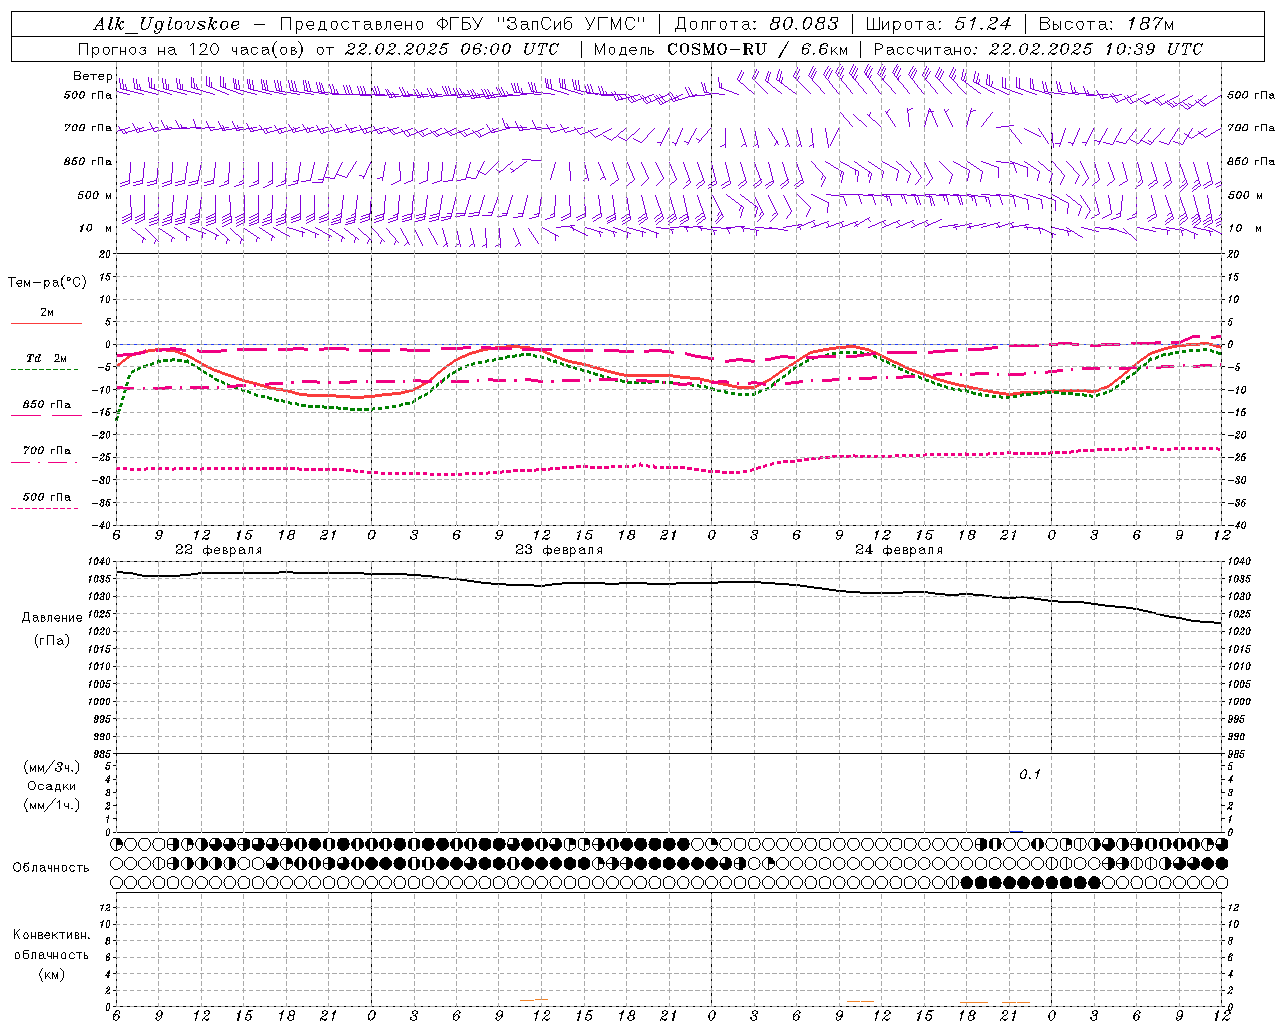Click the Тем-ра(°C) axis label

pos(47,283)
